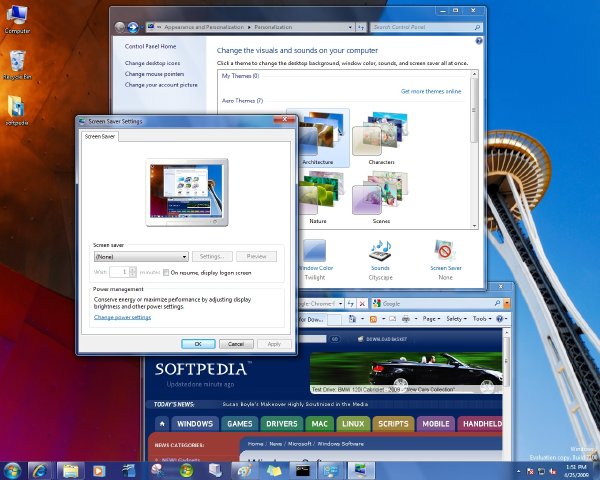This screenshot has height=480, width=600.
Task: Open the Tools menu in IE
Action: (482, 319)
